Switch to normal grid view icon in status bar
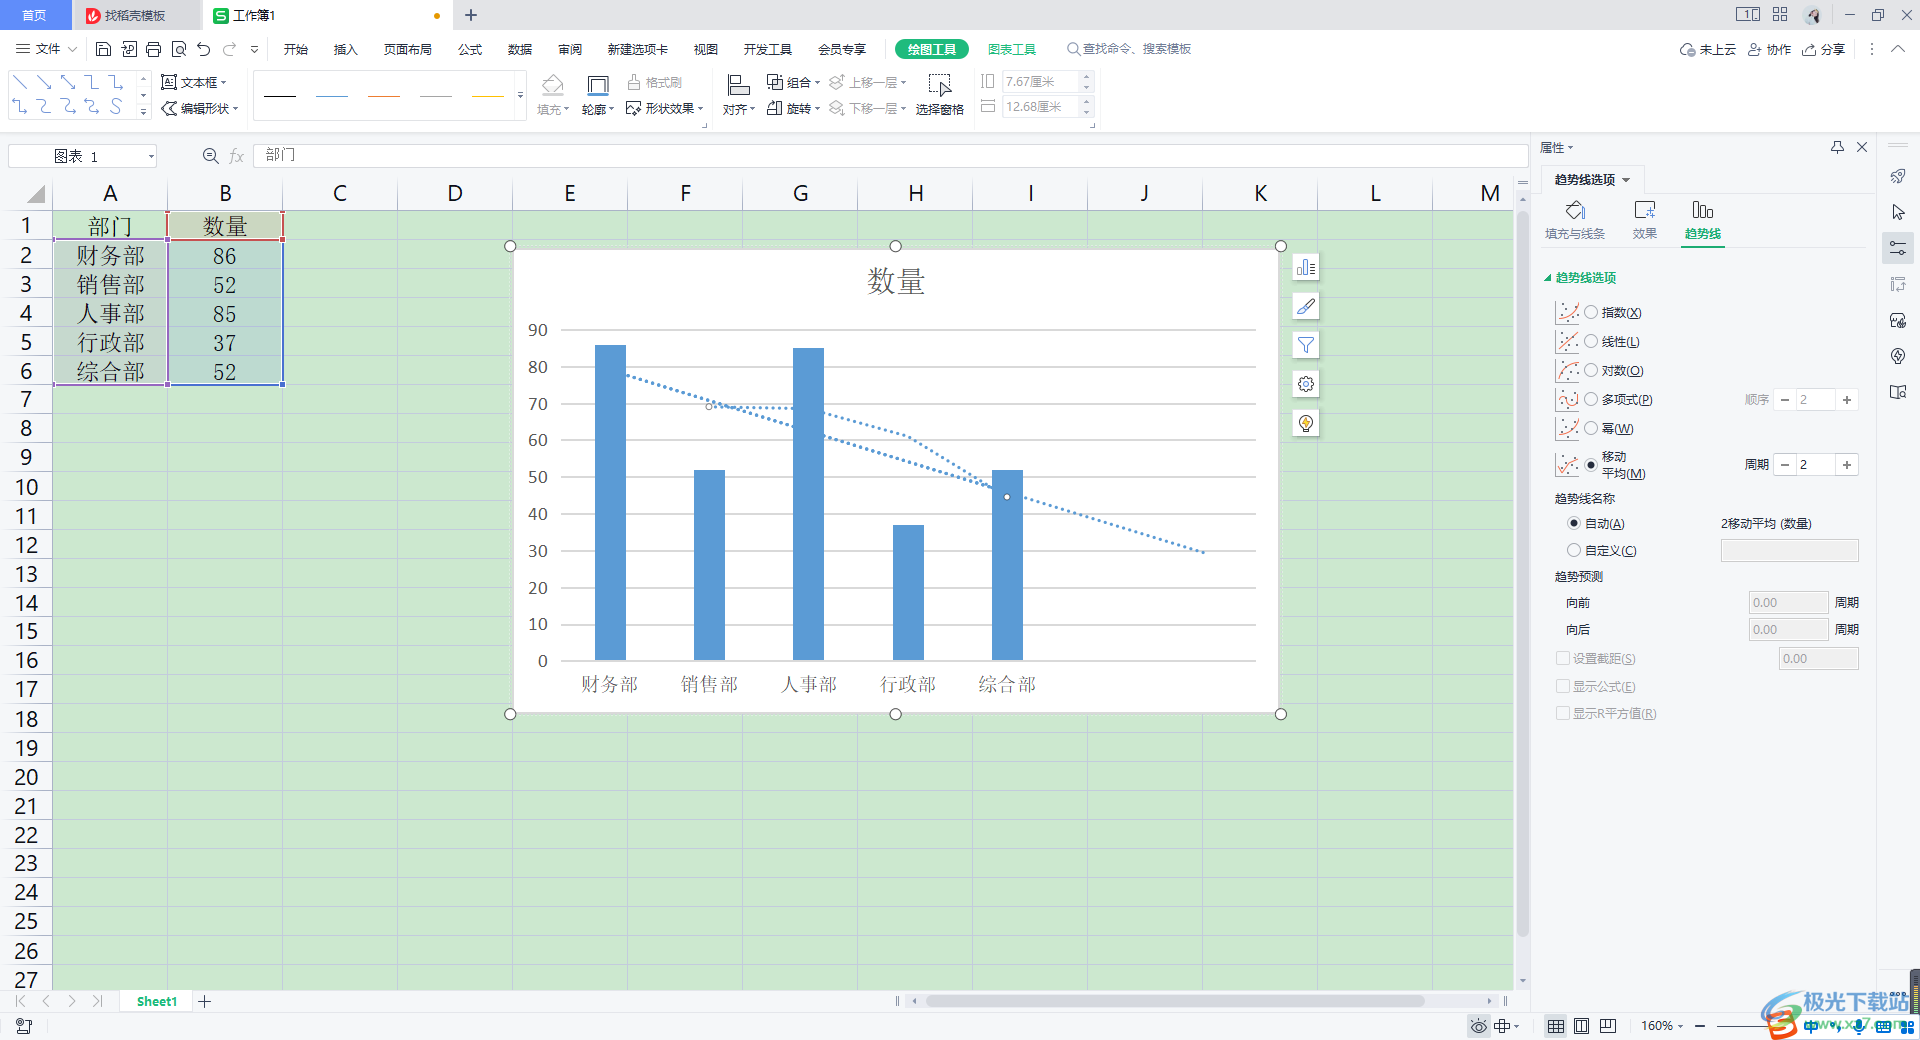1920x1040 pixels. click(1556, 1026)
